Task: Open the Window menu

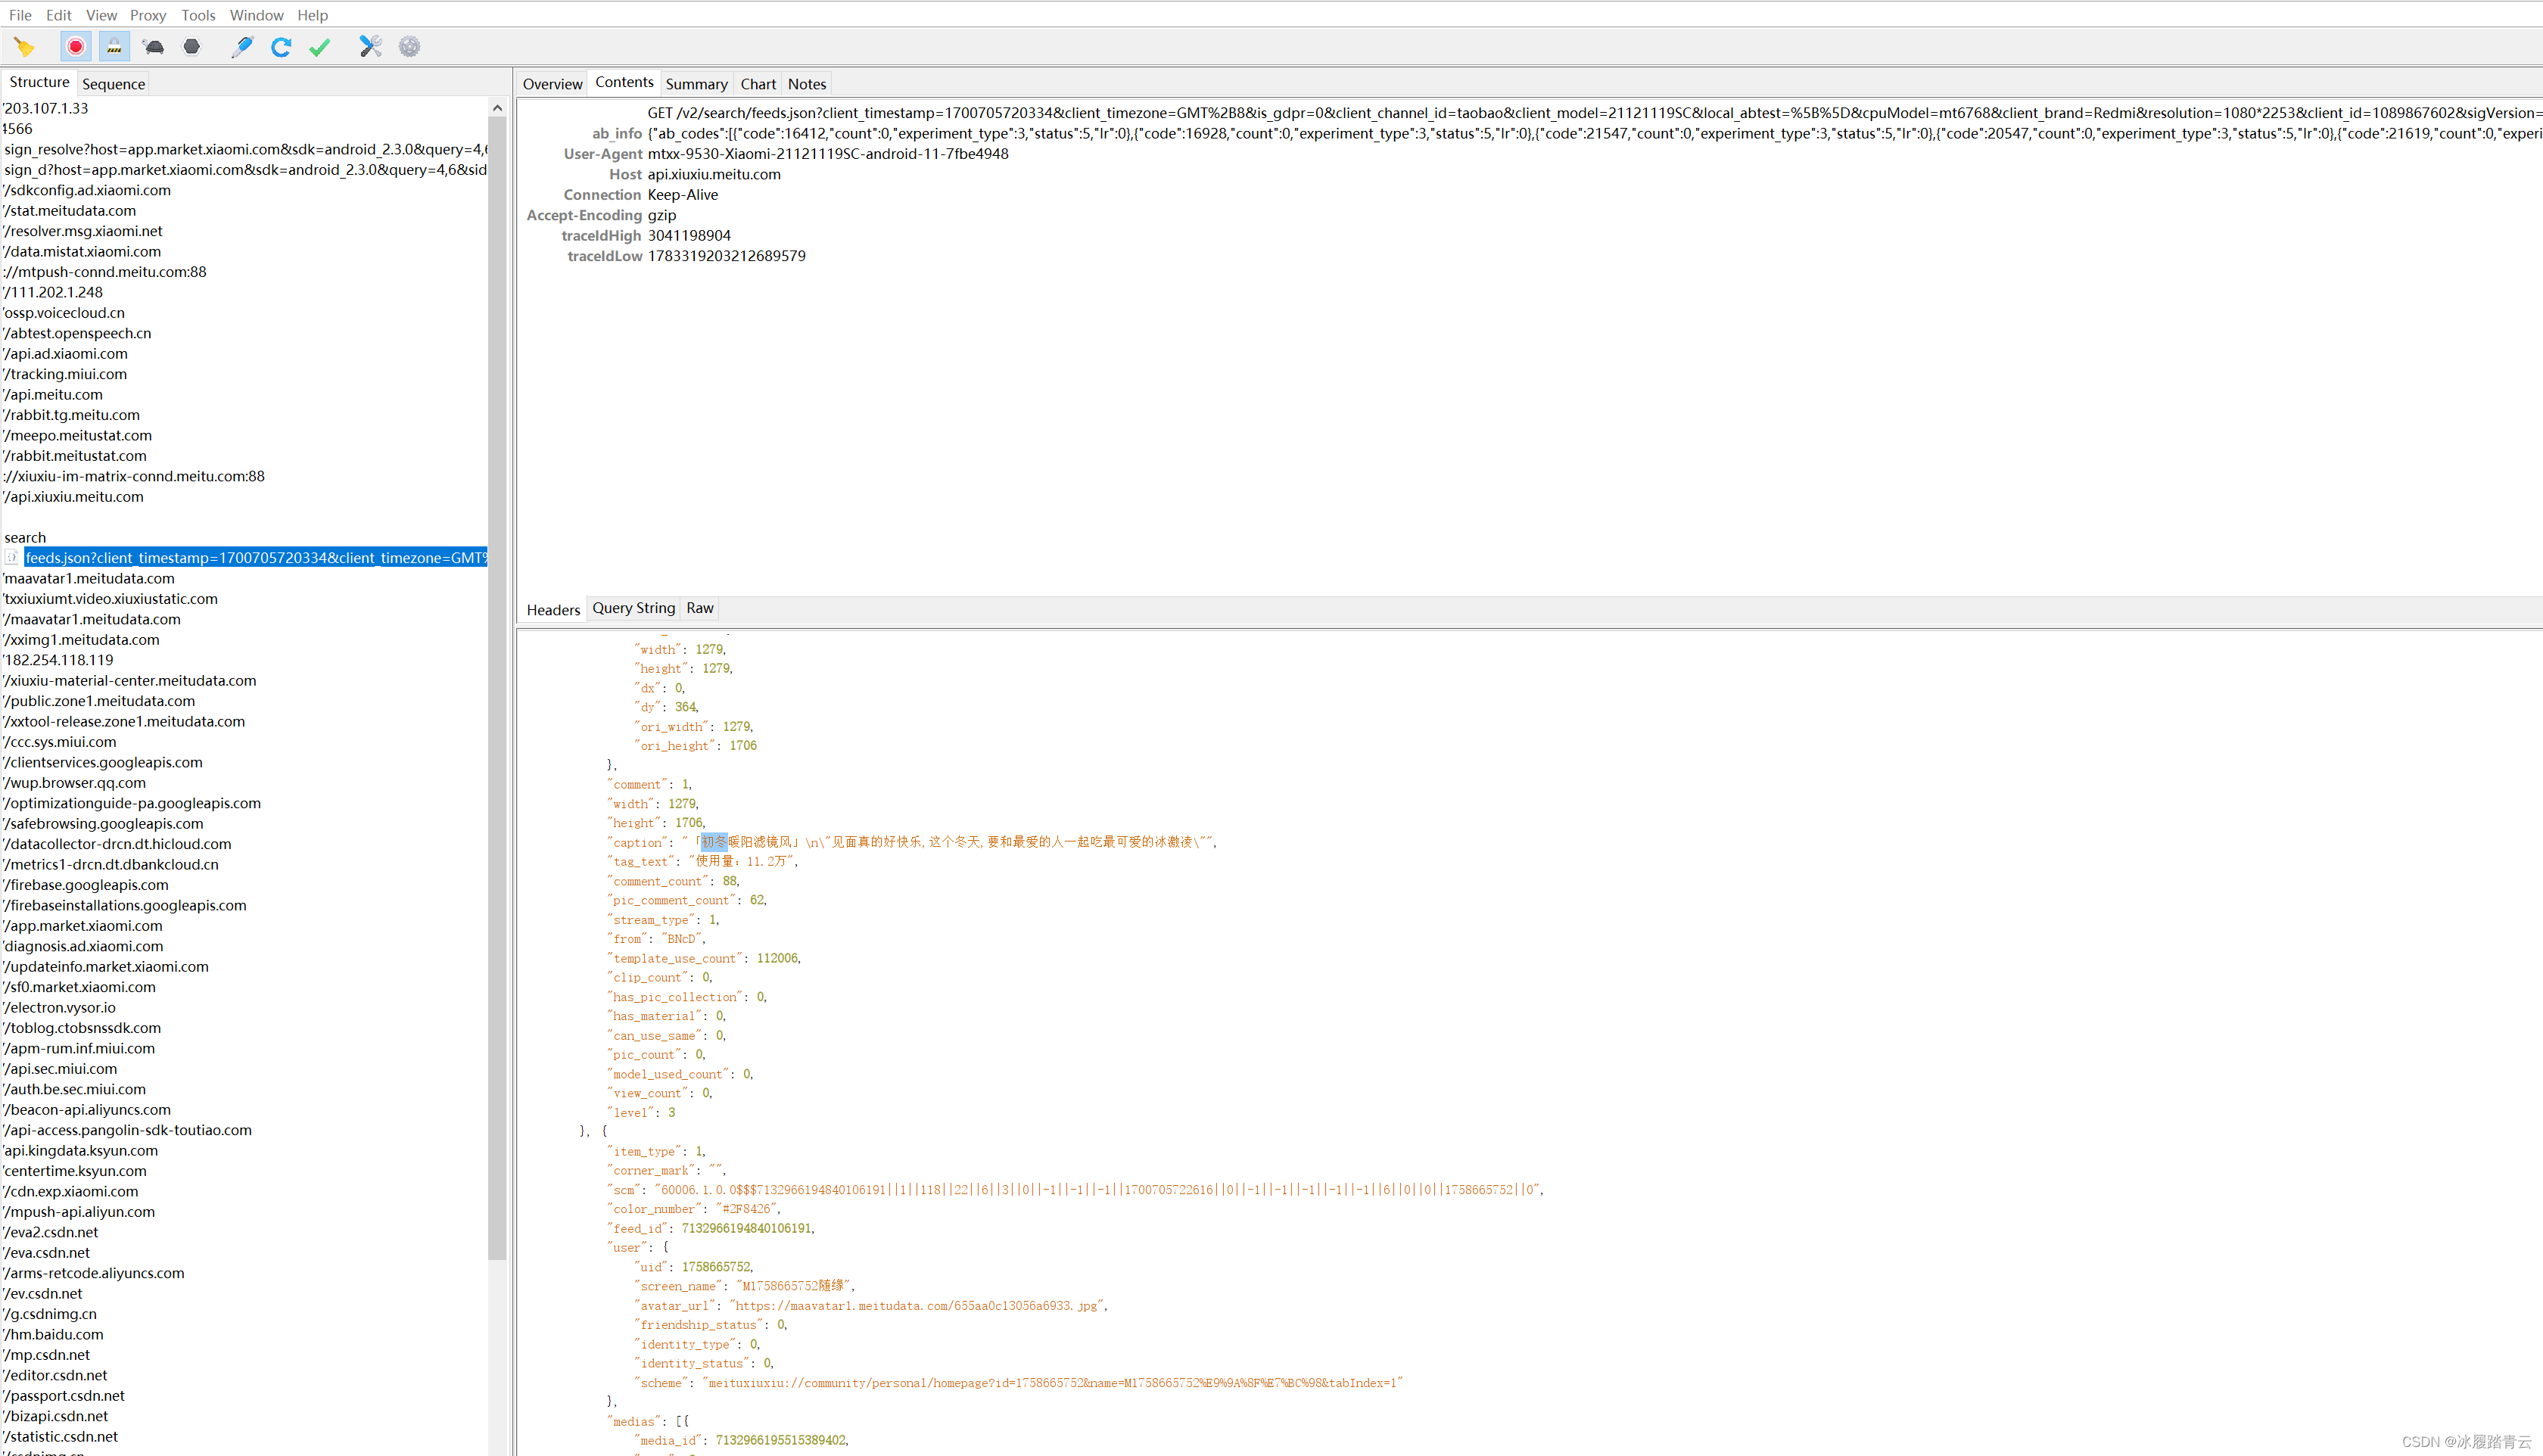Action: point(257,15)
